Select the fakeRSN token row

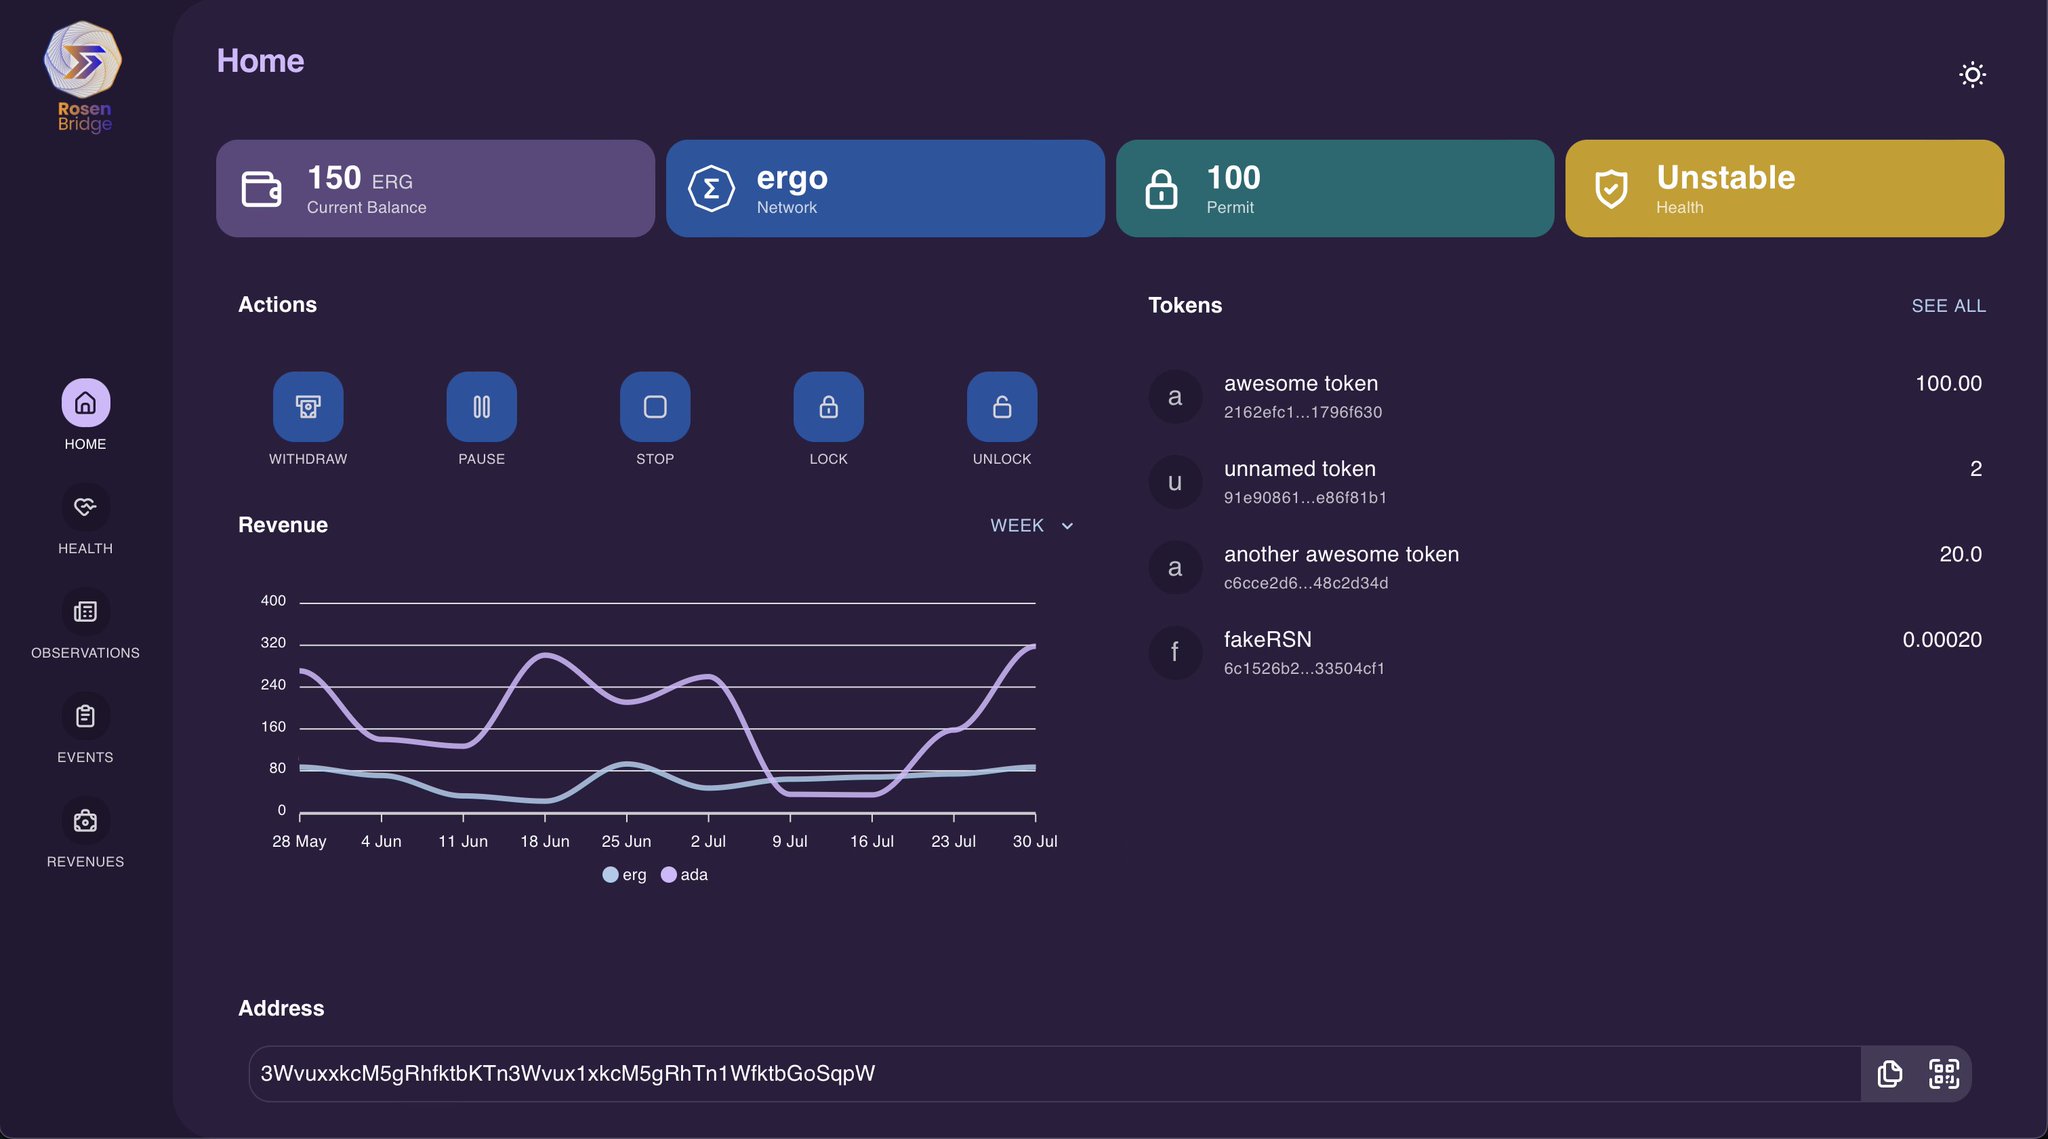[1565, 652]
